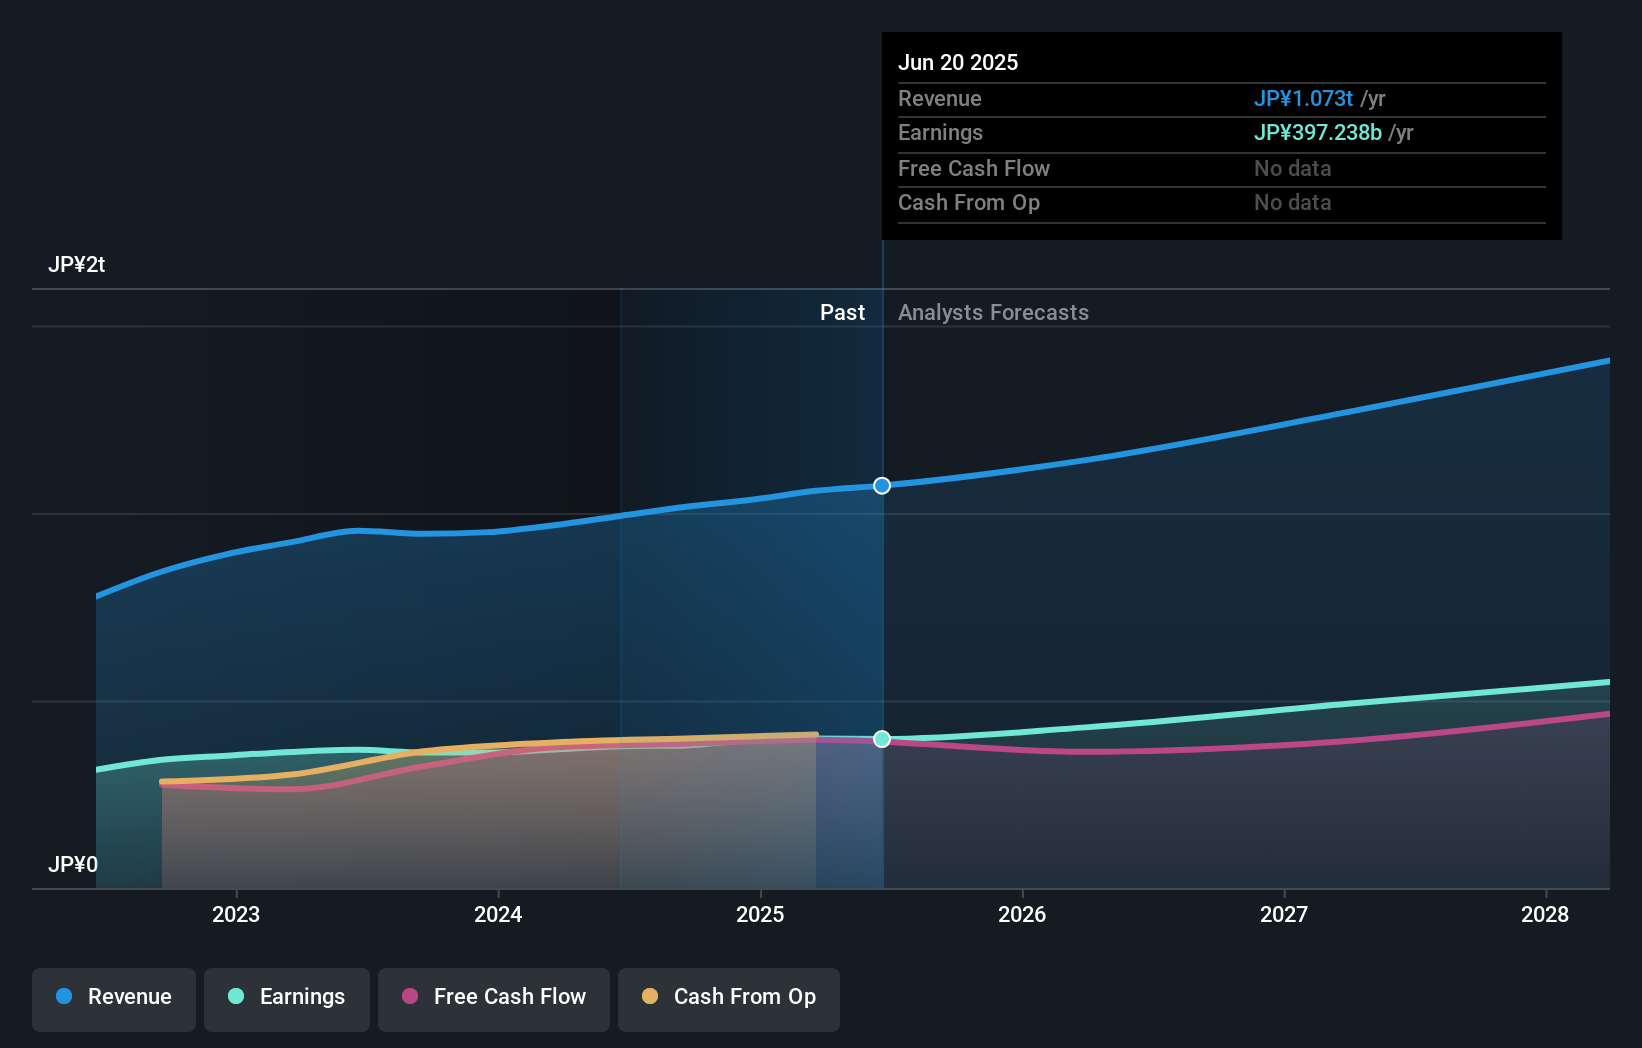
Task: Click the orange Cash From Op legend dot
Action: point(650,996)
